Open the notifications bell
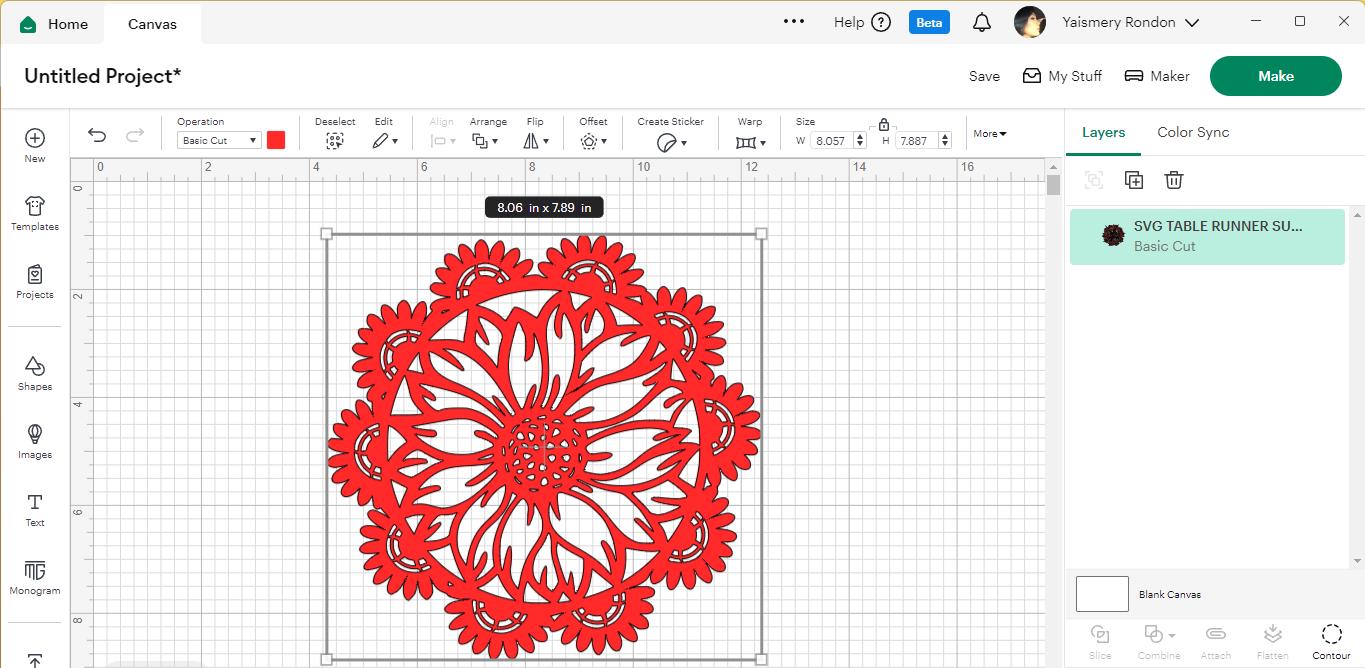Screen dimensions: 1365x668 [x=982, y=22]
